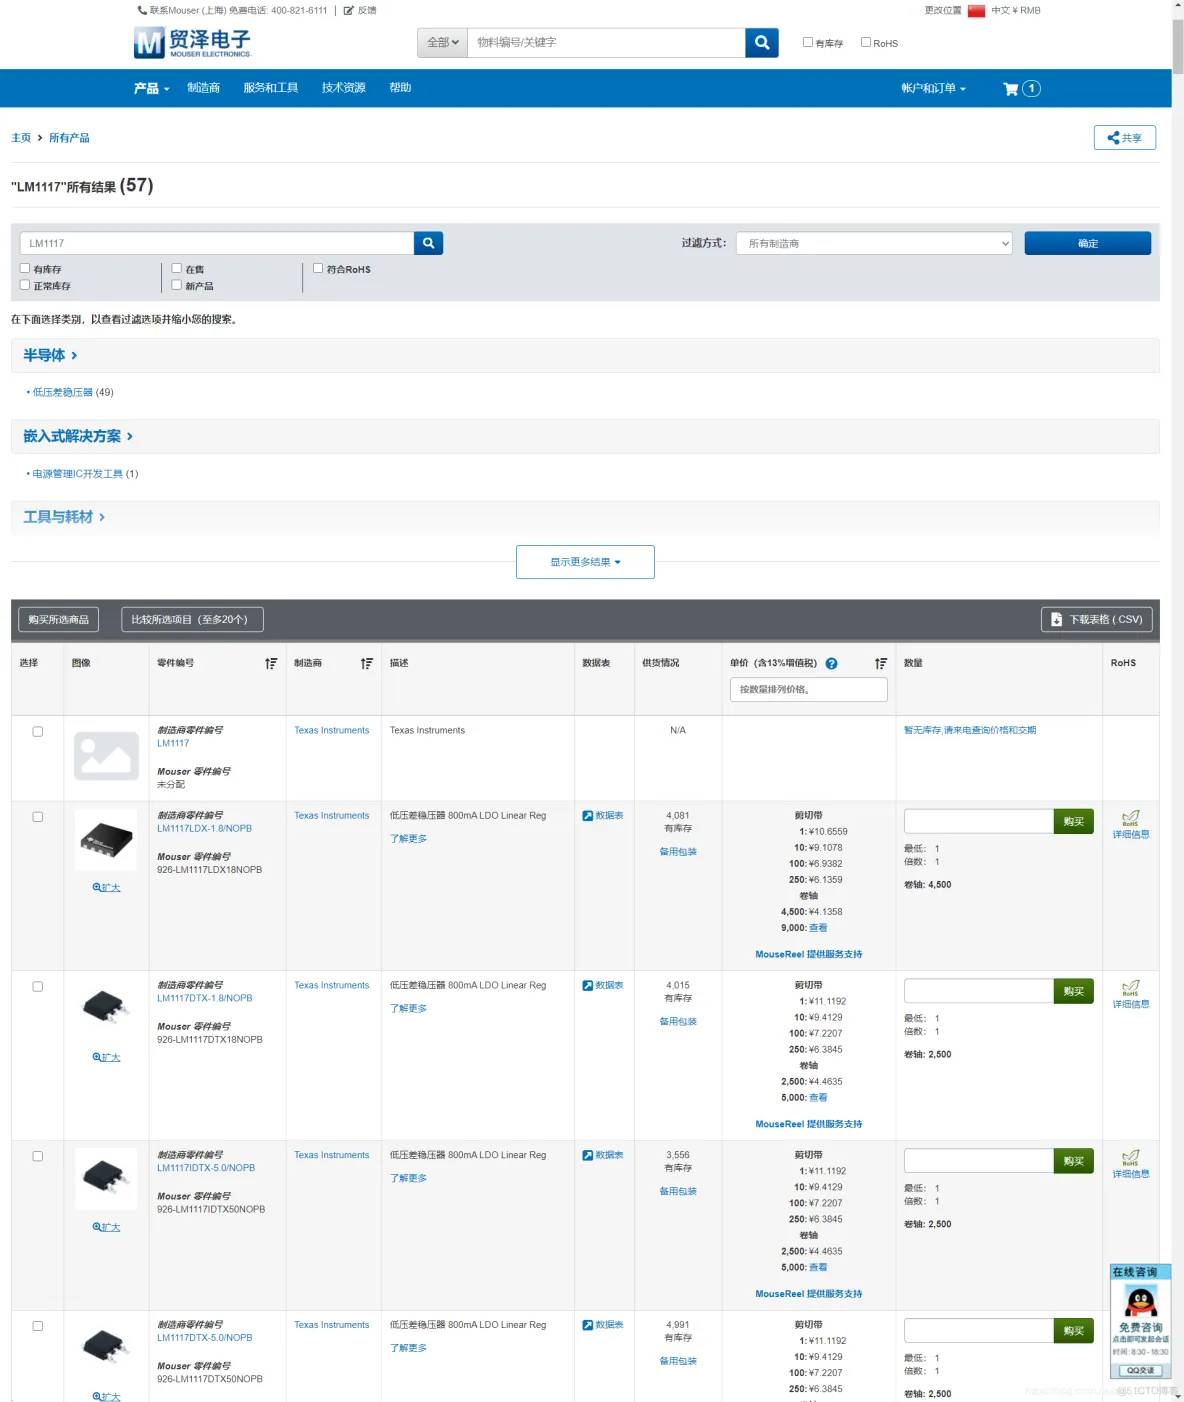
Task: Click the LM1117 placeholder product image
Action: tap(106, 756)
